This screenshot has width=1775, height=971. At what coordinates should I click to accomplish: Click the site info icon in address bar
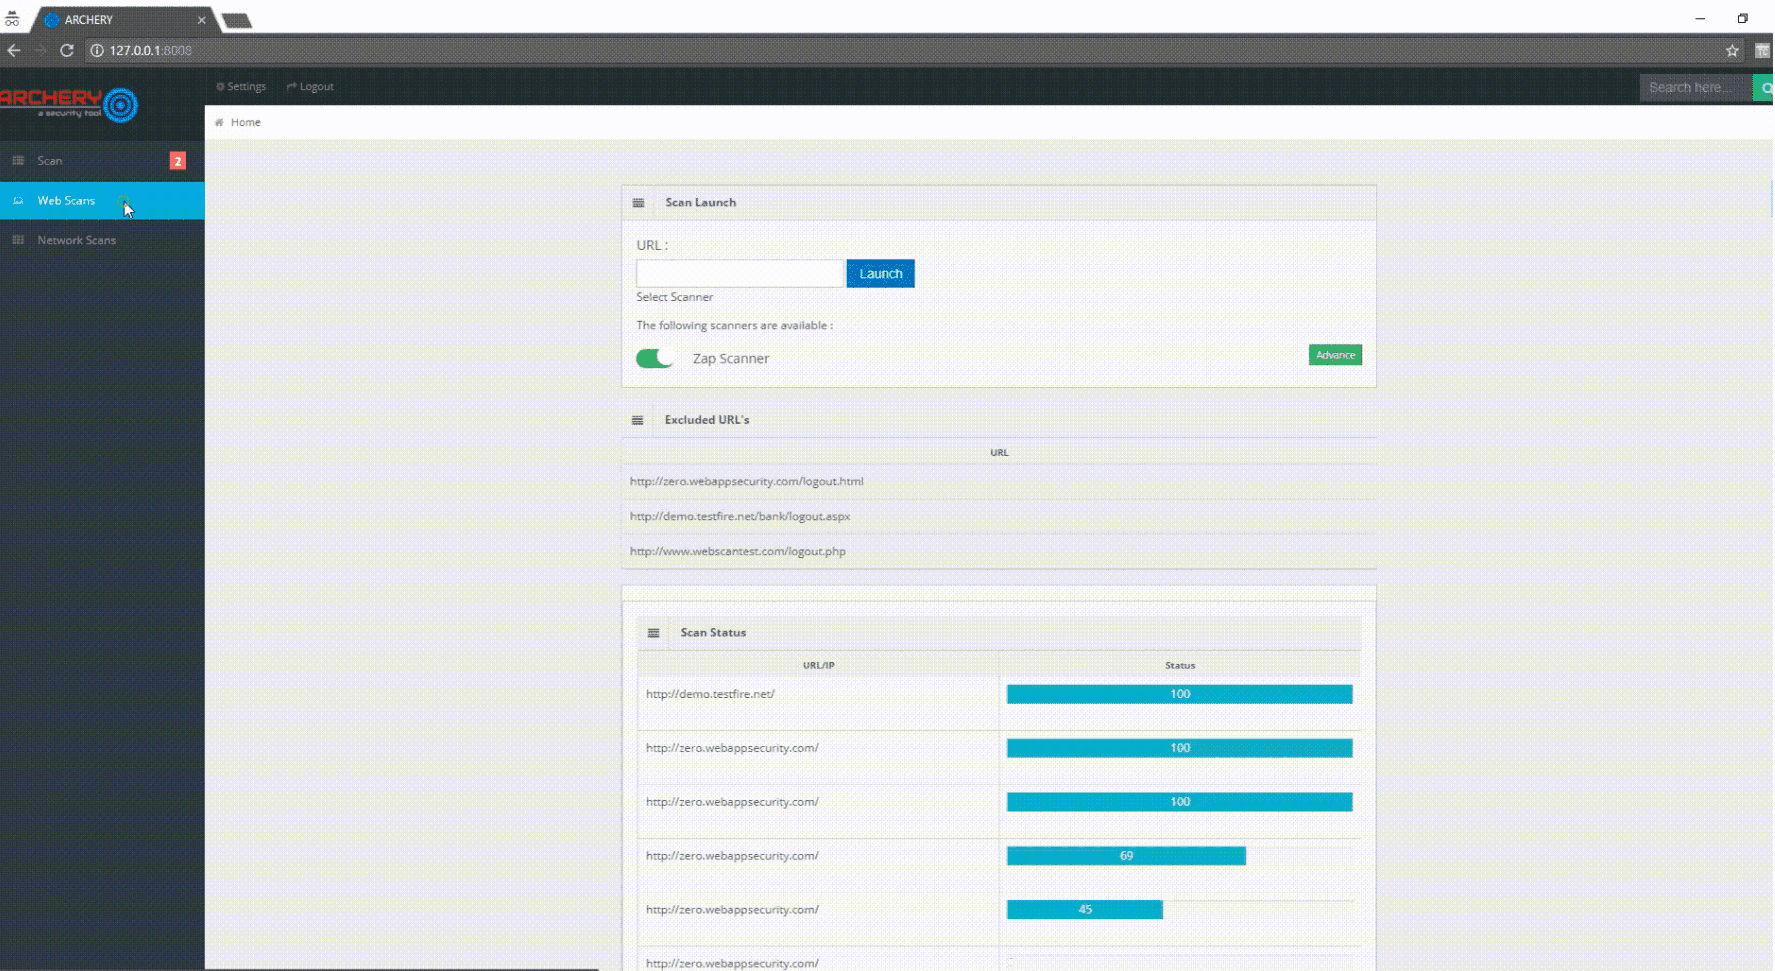pyautogui.click(x=97, y=50)
